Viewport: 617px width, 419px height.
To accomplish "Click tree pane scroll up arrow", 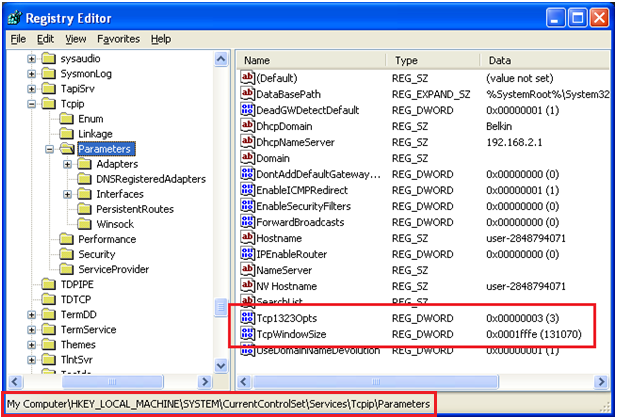I will pyautogui.click(x=221, y=59).
